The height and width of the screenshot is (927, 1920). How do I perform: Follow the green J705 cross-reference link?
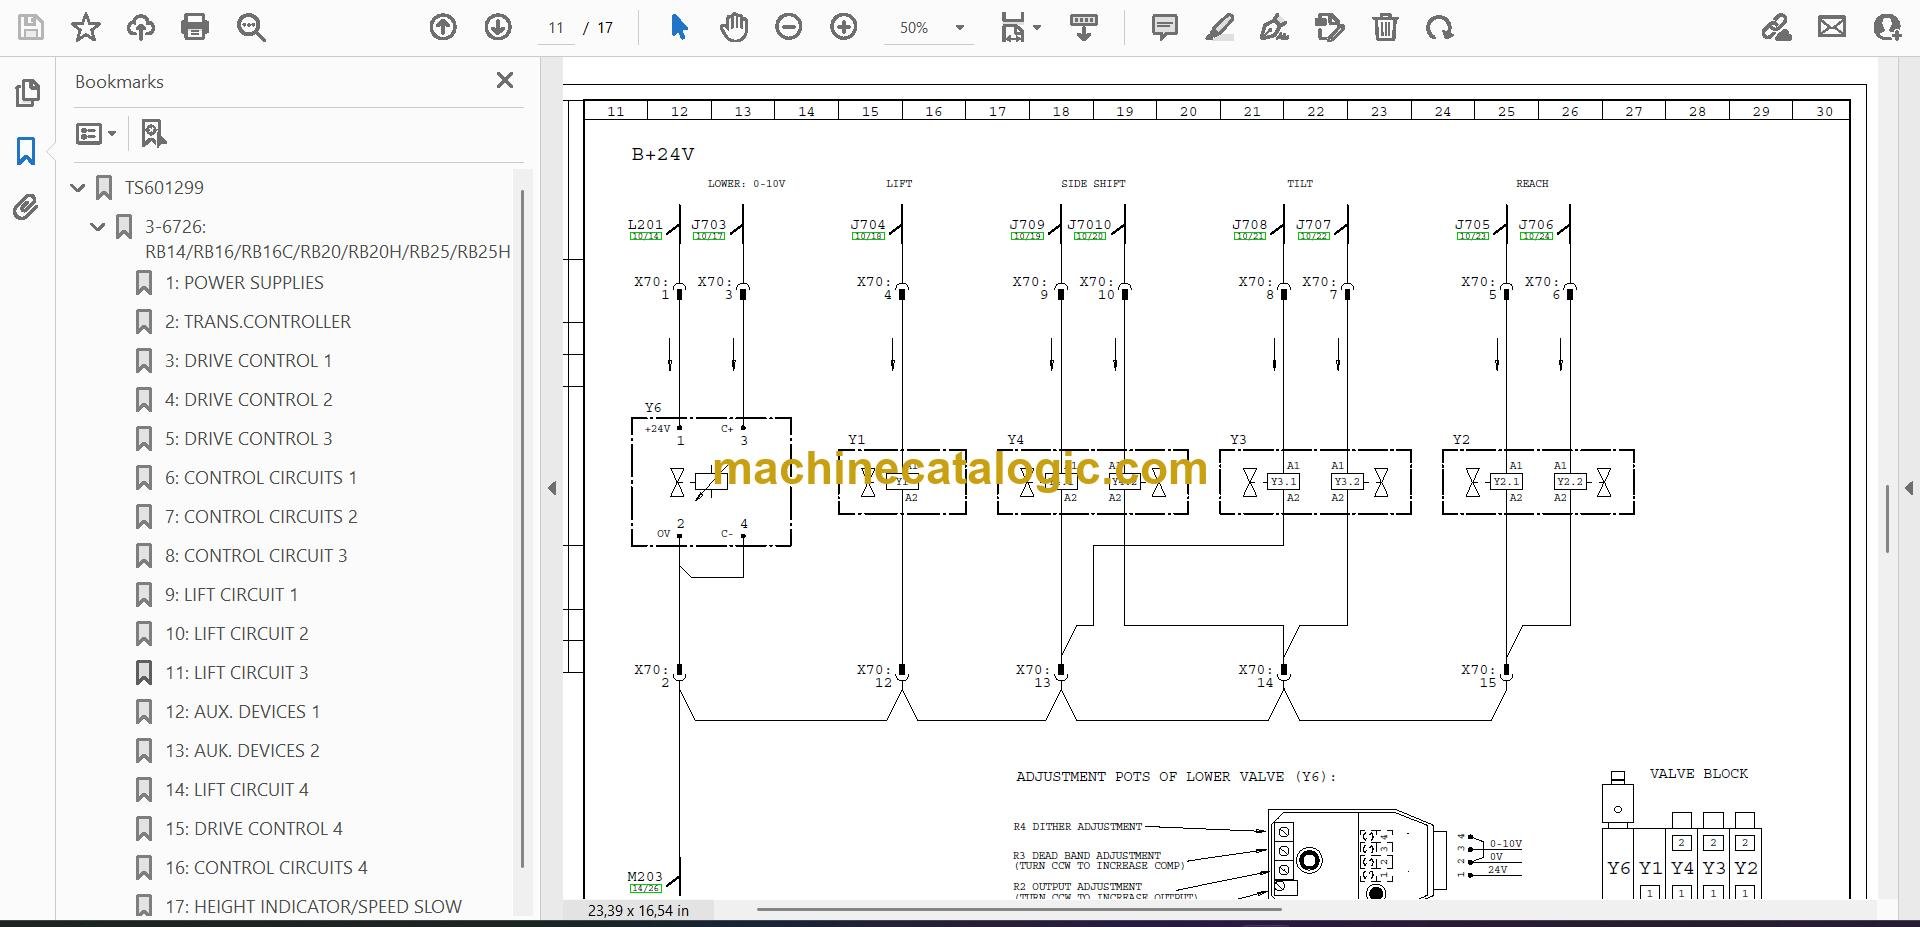1472,236
